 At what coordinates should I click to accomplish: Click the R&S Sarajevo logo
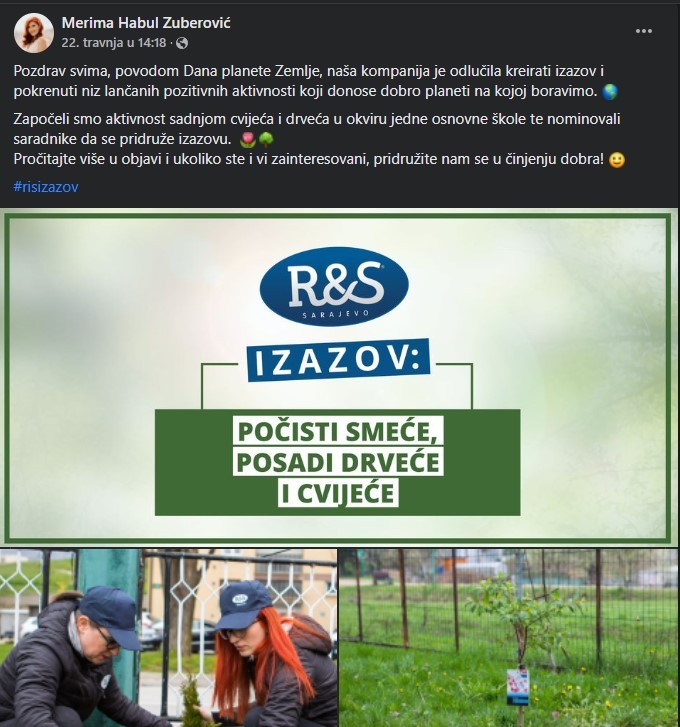coord(334,287)
